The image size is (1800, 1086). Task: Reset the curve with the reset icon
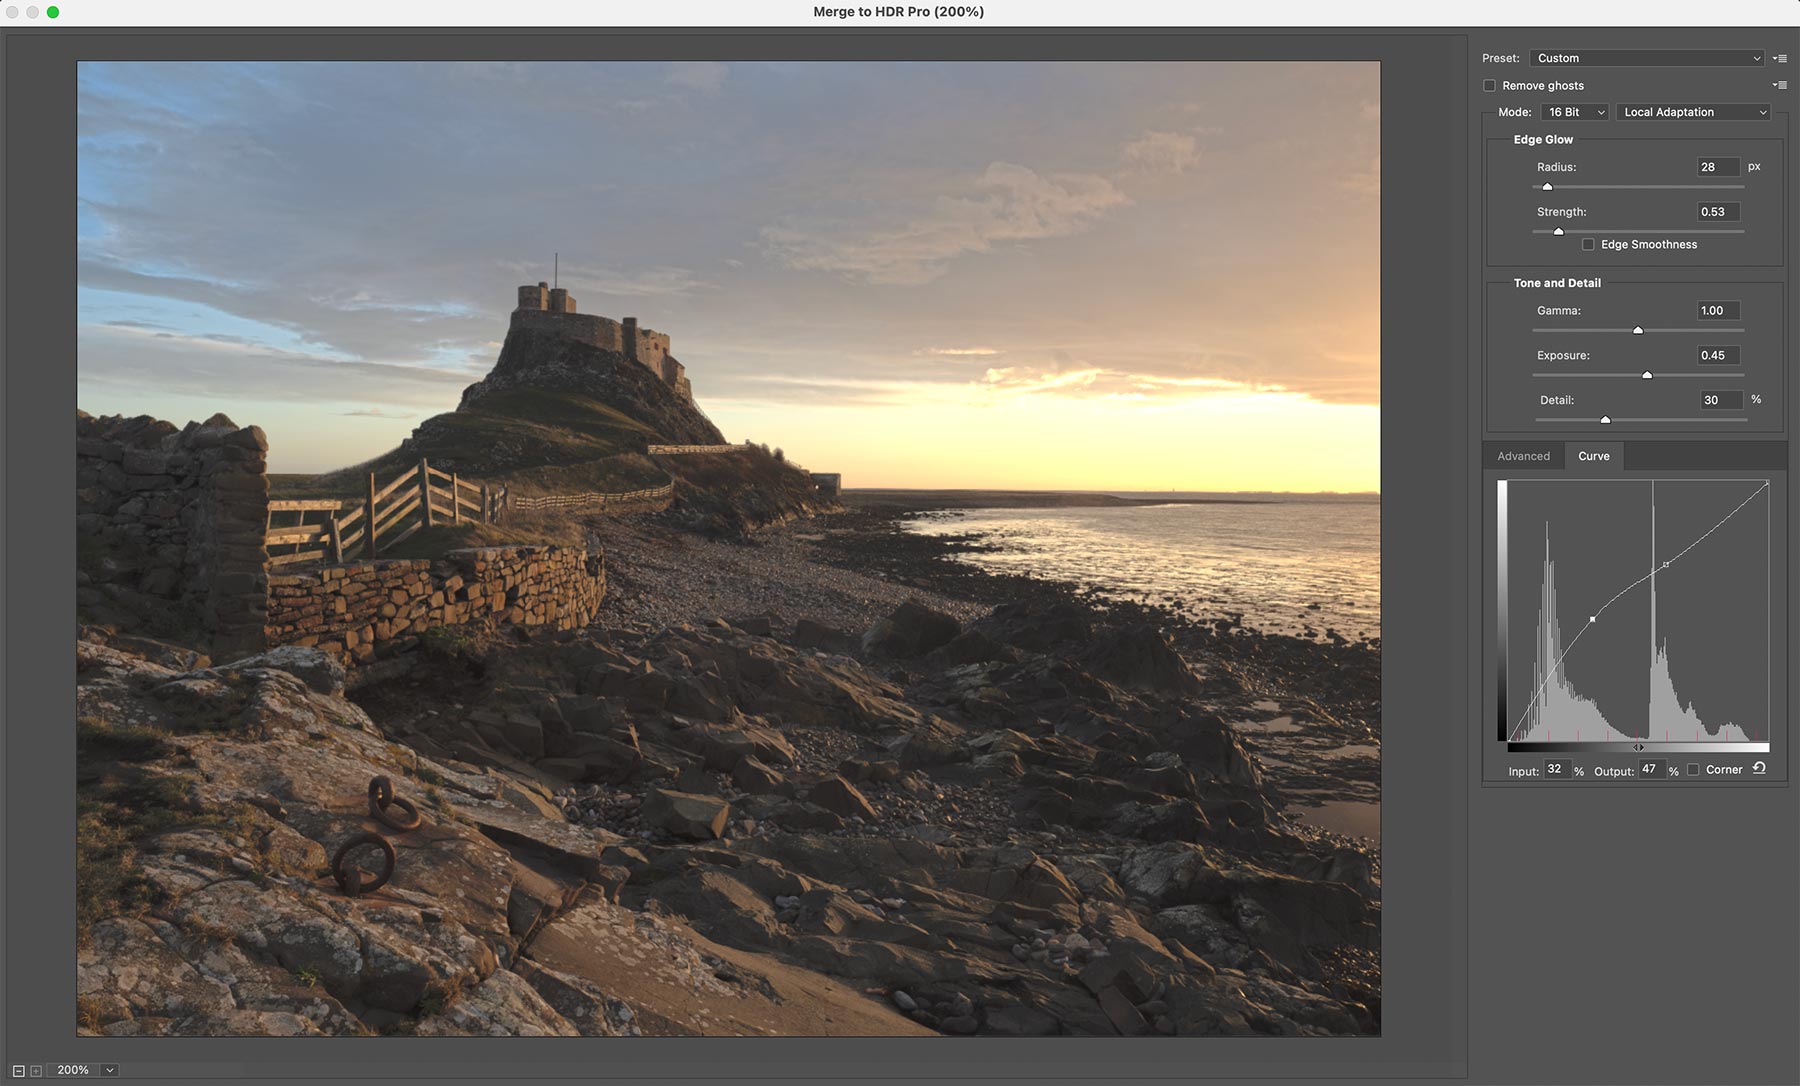click(x=1759, y=769)
